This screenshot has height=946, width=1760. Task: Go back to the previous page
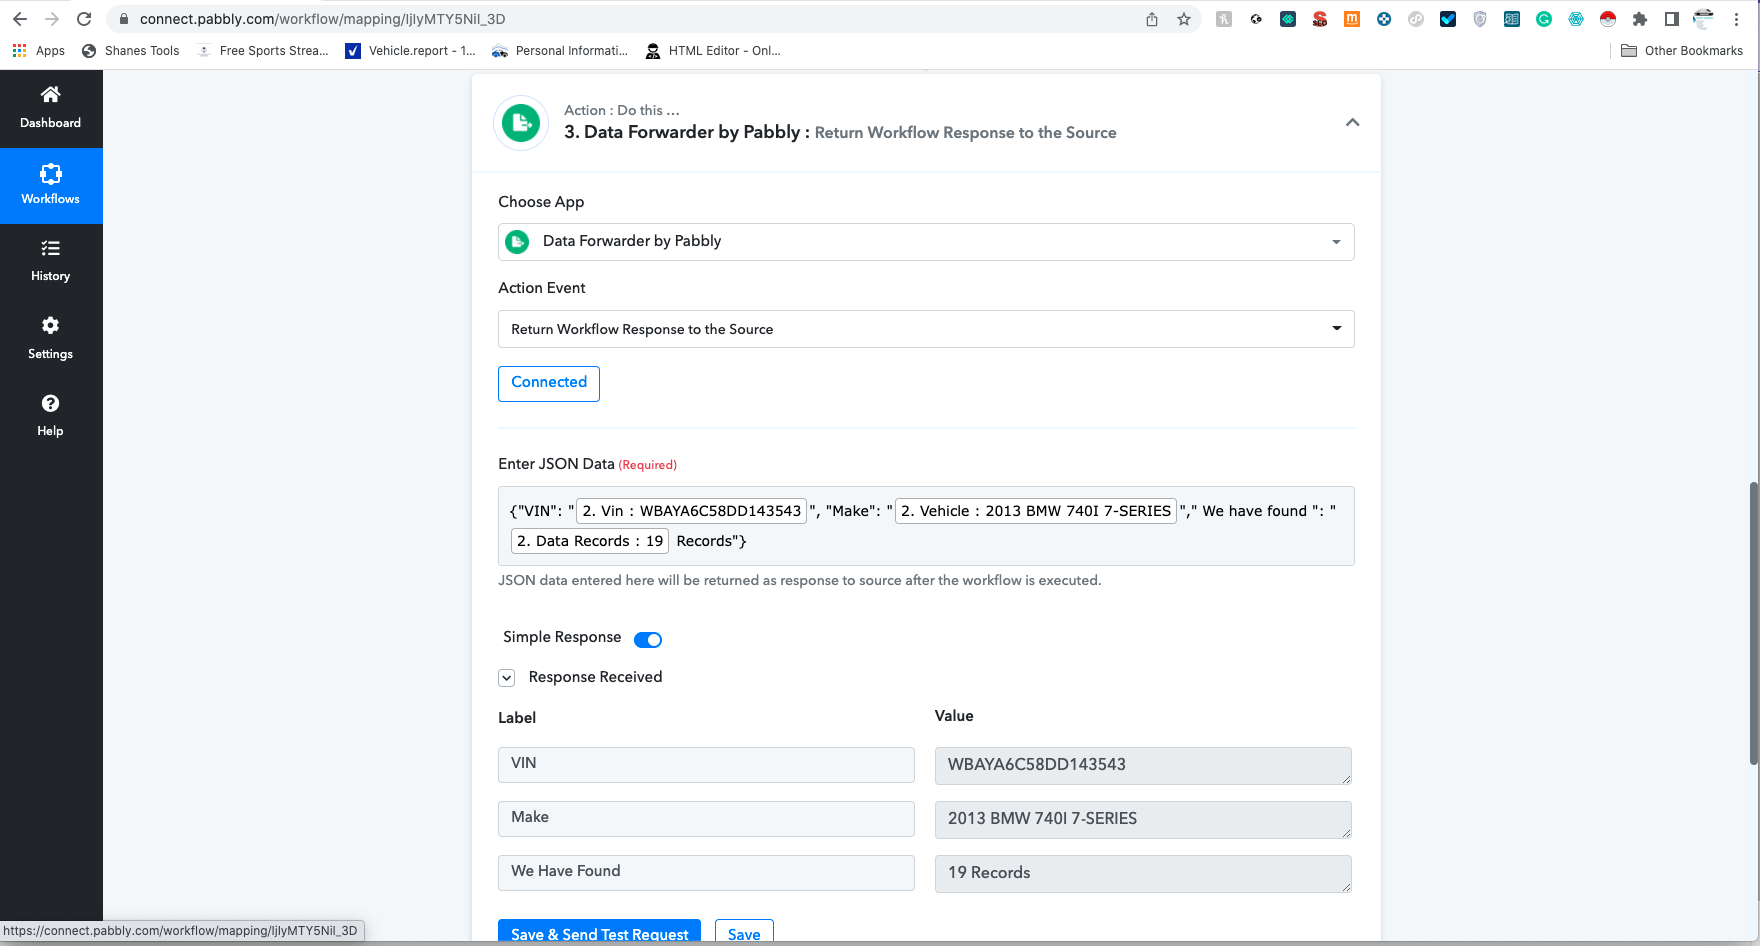tap(20, 19)
